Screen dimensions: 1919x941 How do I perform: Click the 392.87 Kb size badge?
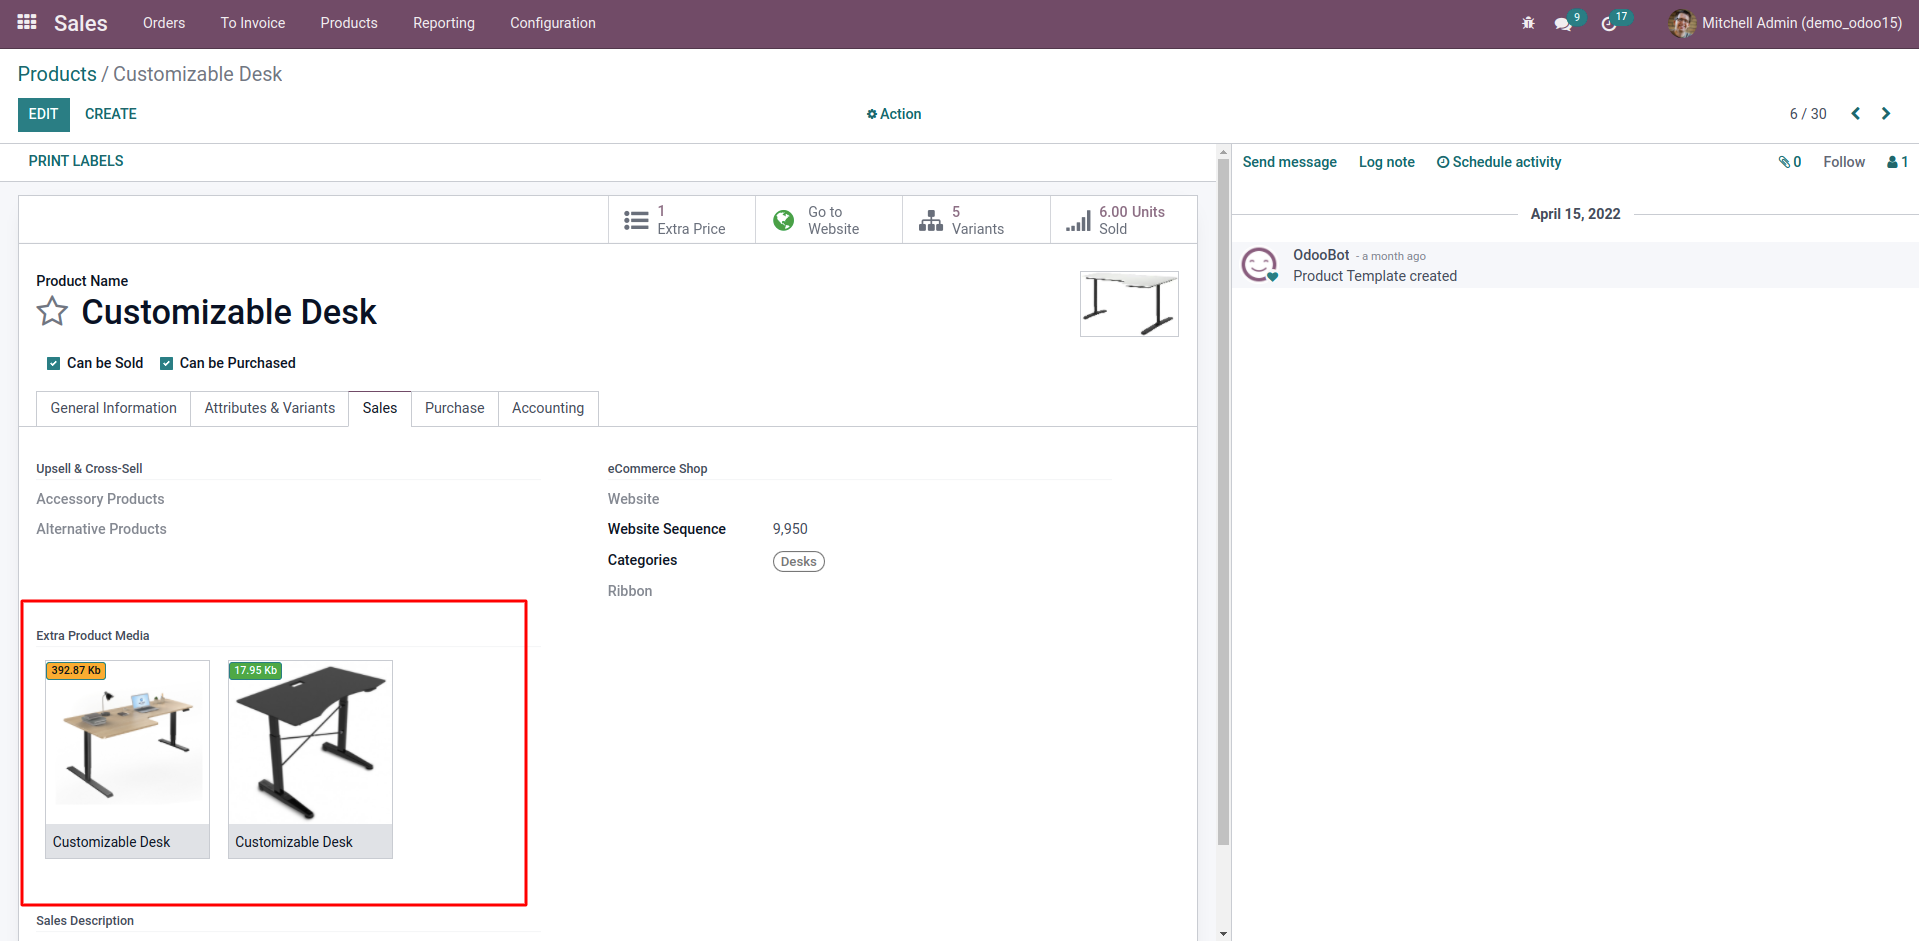(76, 671)
